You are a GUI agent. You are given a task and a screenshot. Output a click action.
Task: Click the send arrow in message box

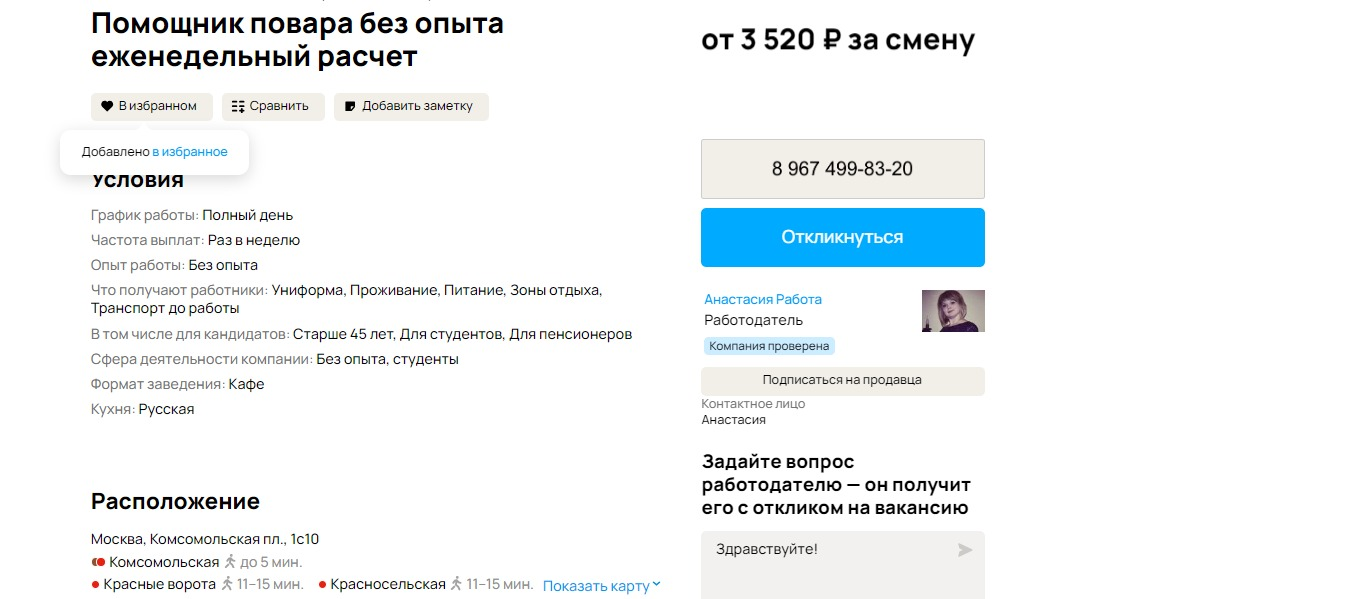[x=964, y=550]
